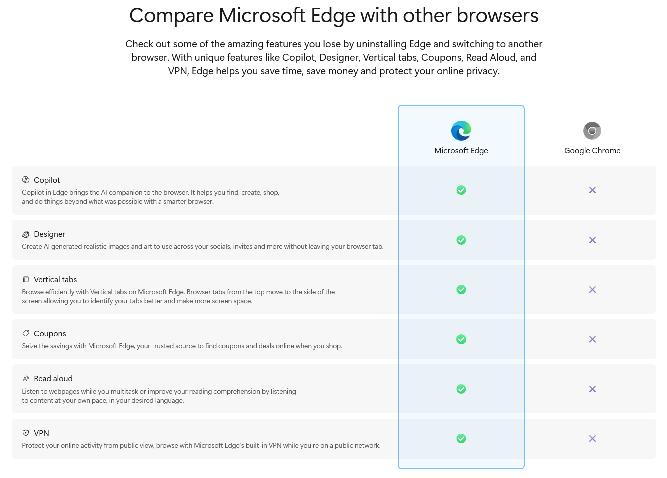
Task: Click the Vertical tabs feature icon
Action: [25, 280]
